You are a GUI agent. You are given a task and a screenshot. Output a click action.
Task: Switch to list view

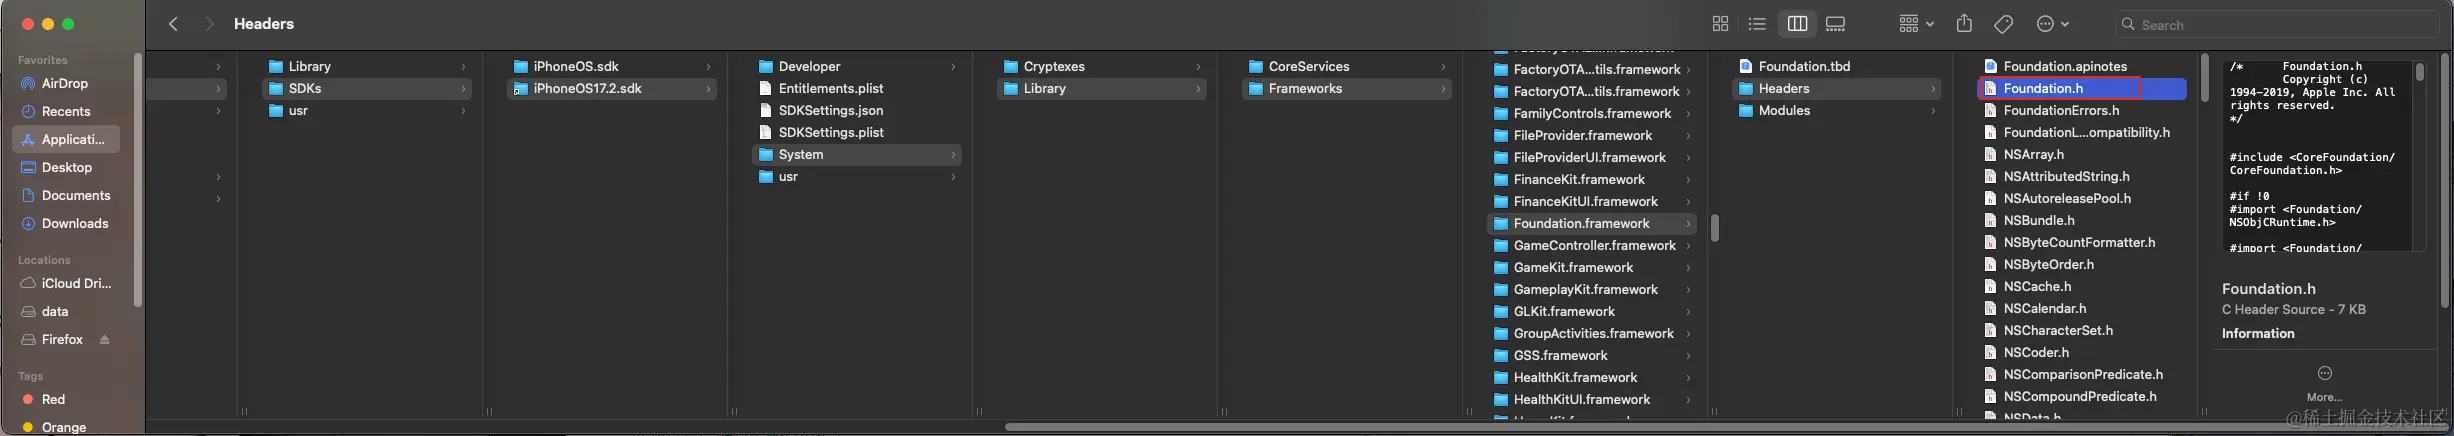coord(1757,24)
